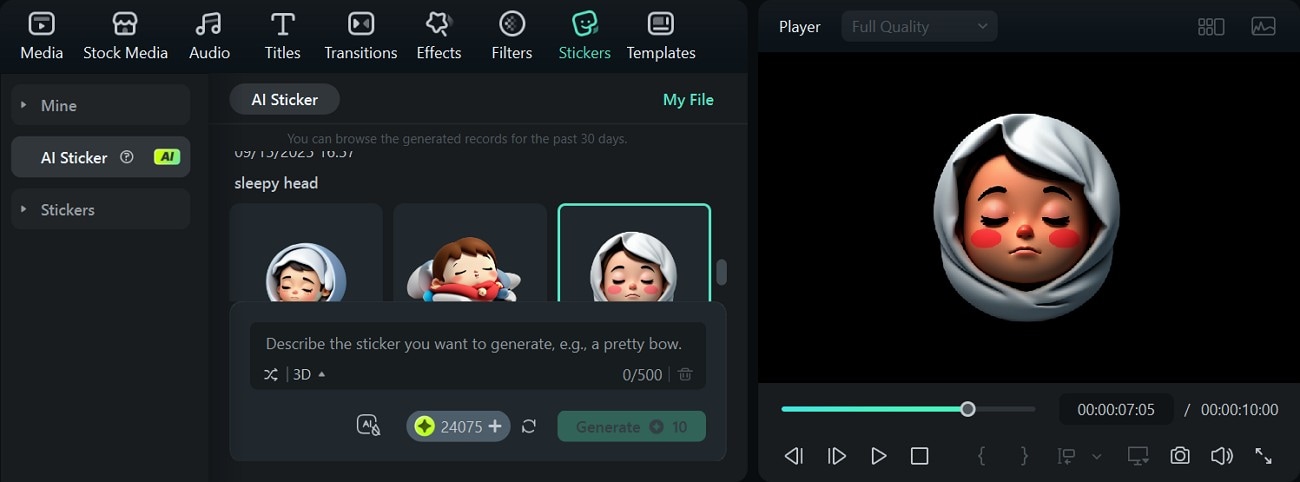Click the volume speaker icon
Screen dimensions: 1300x482
pos(1222,456)
